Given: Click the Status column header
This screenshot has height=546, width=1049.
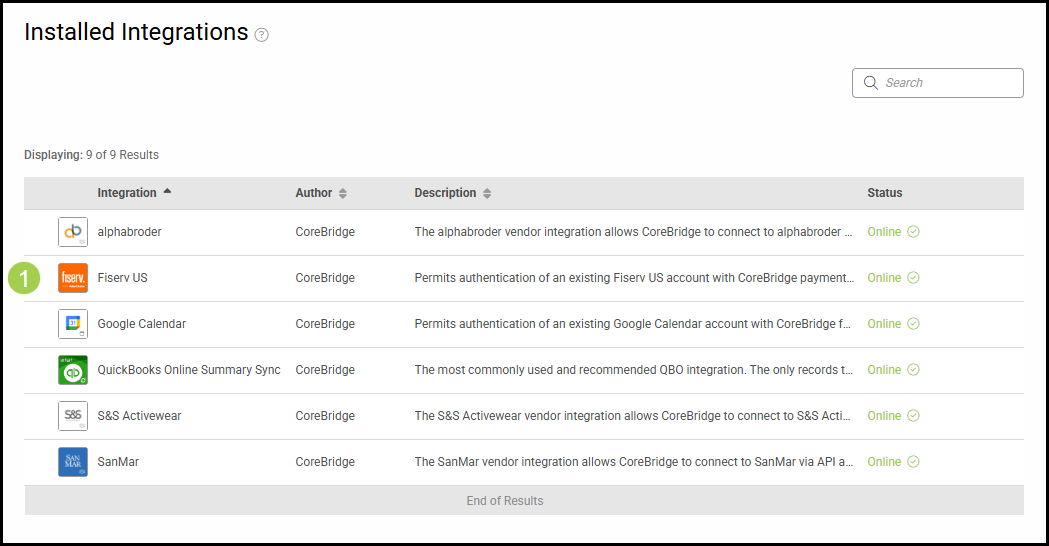Looking at the screenshot, I should (884, 193).
